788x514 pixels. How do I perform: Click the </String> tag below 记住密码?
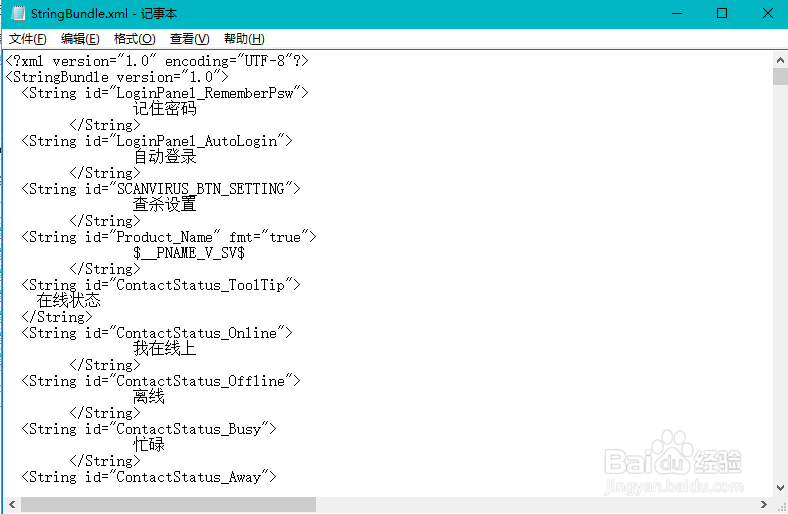coord(105,125)
